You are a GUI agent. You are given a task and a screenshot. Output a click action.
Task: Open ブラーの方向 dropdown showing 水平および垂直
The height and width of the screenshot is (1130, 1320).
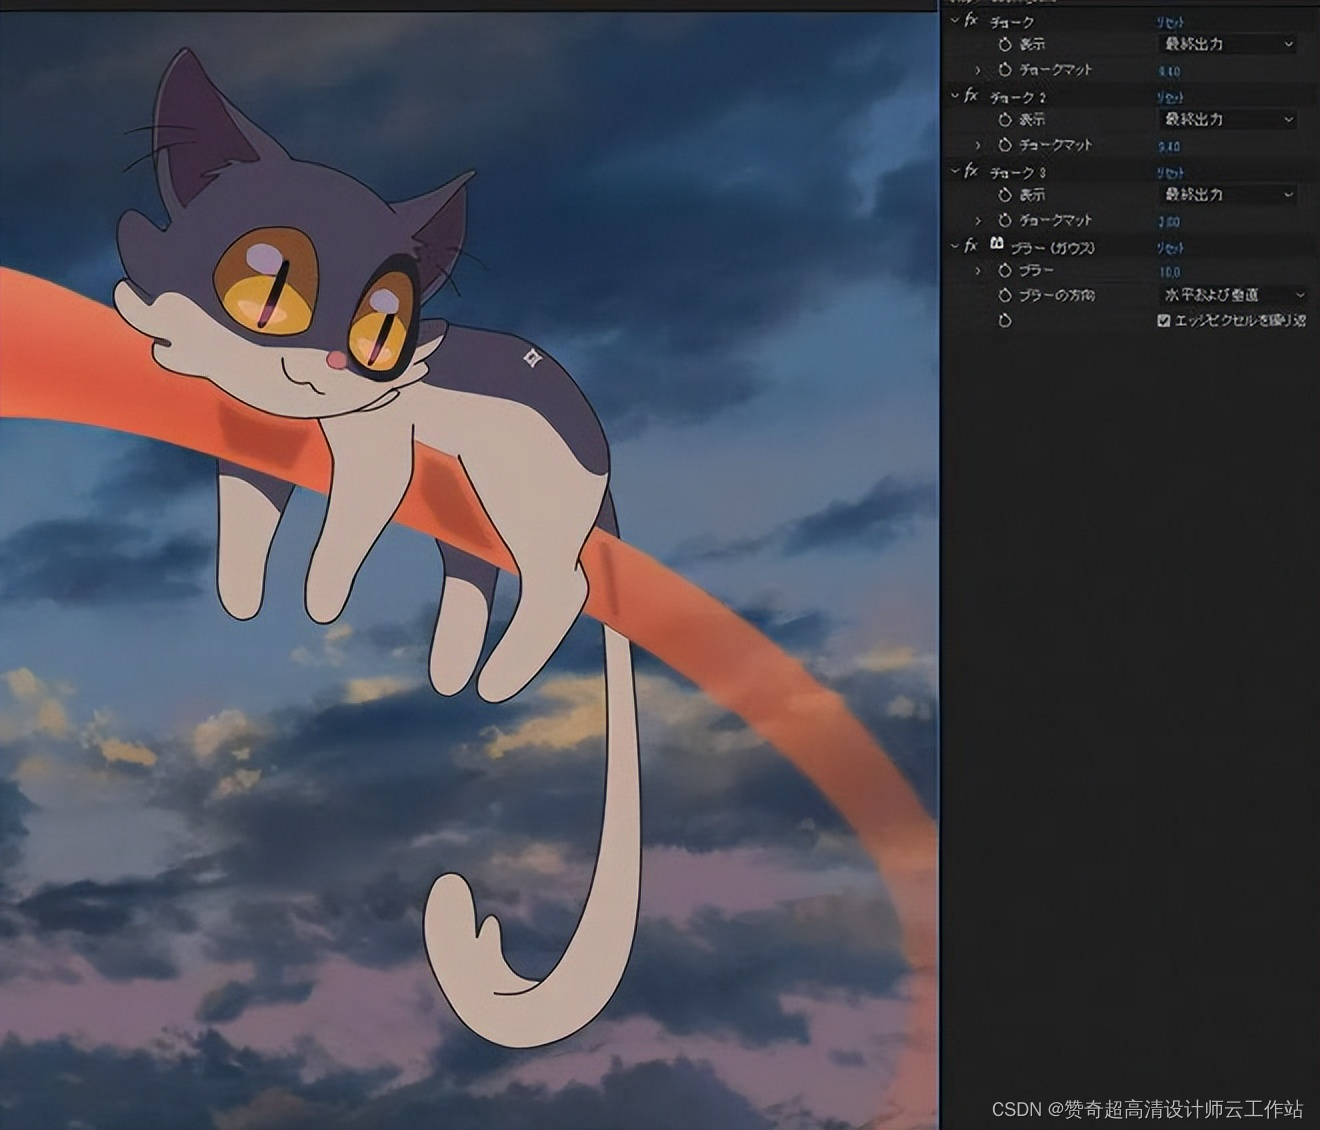[1233, 296]
